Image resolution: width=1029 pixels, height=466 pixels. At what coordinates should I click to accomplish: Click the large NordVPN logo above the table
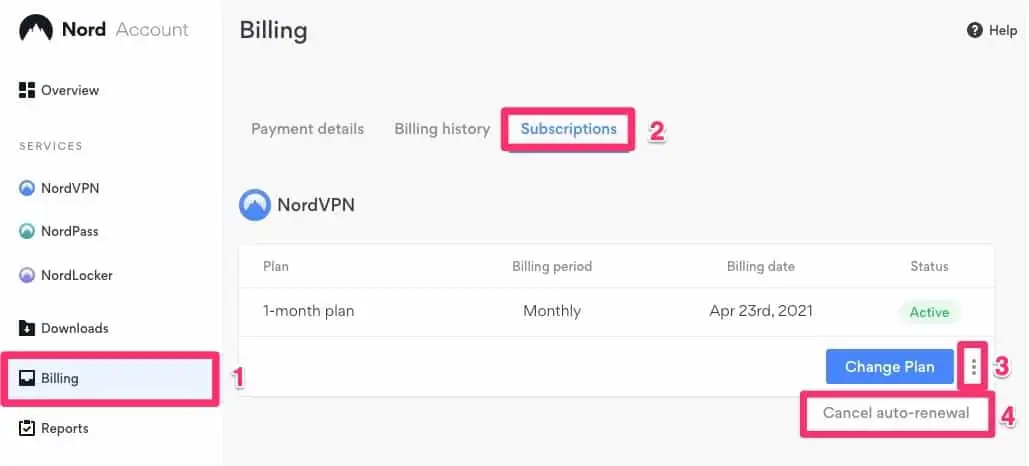pos(255,205)
